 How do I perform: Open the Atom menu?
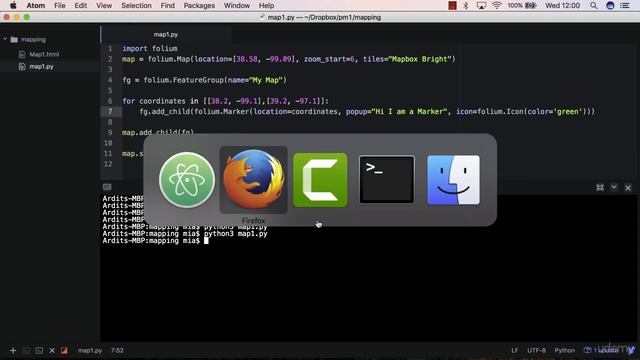pyautogui.click(x=36, y=5)
